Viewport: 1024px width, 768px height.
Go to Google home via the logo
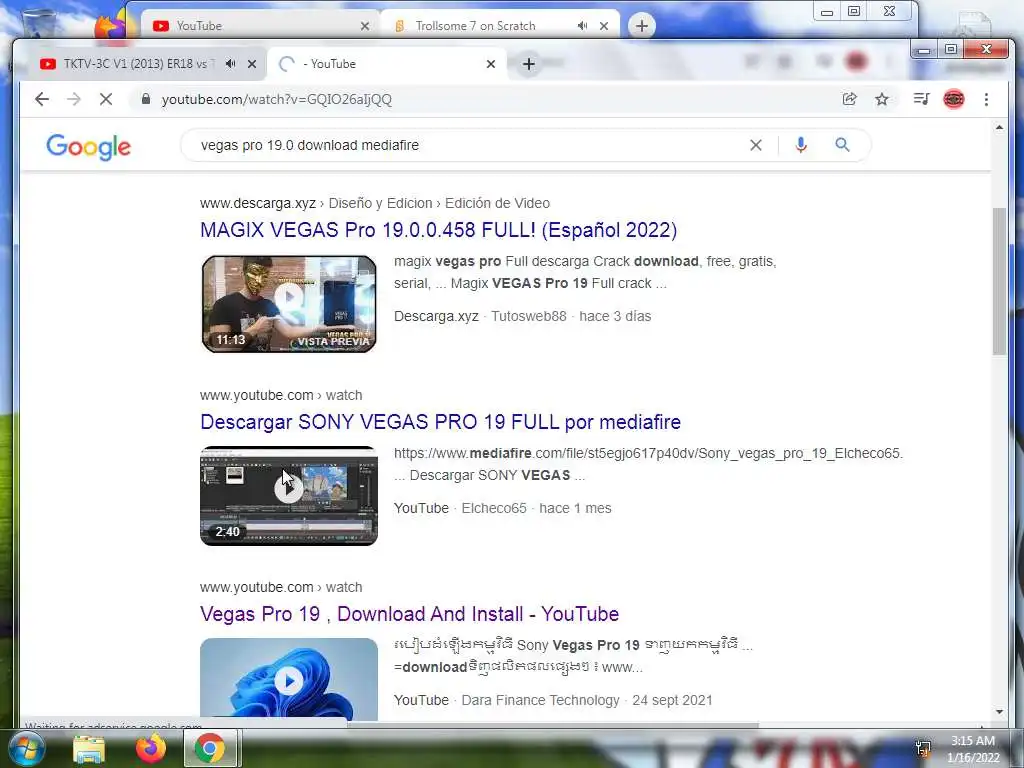[88, 147]
